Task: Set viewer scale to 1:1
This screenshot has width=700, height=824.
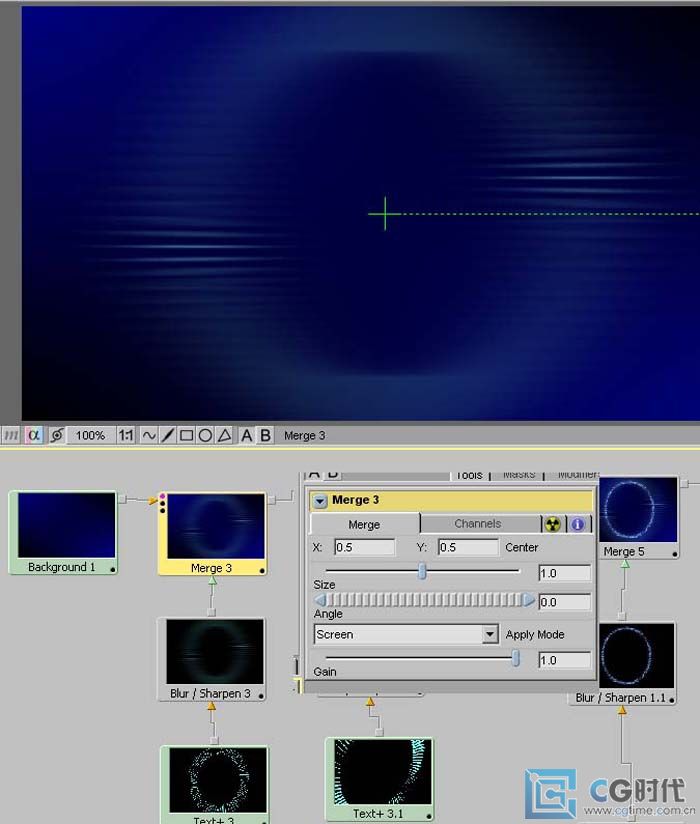Action: (x=126, y=435)
